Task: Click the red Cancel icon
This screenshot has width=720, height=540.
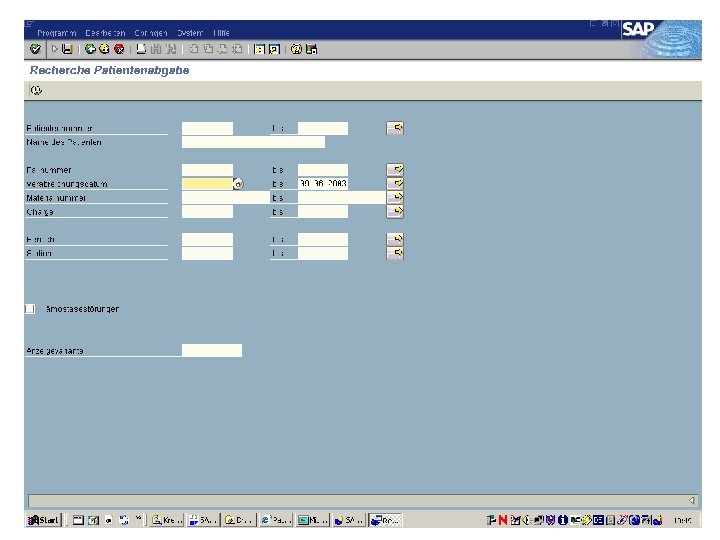Action: pos(119,49)
